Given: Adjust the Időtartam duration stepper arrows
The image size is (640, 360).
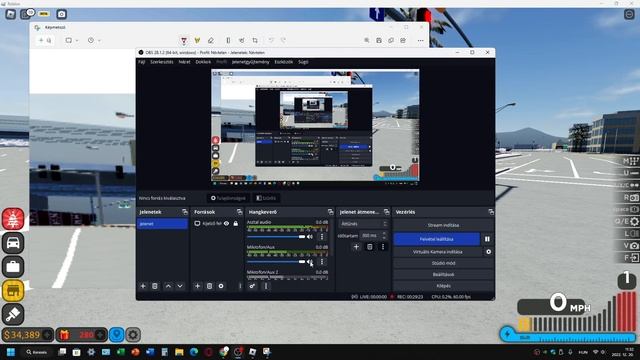Looking at the screenshot, I should tap(384, 236).
